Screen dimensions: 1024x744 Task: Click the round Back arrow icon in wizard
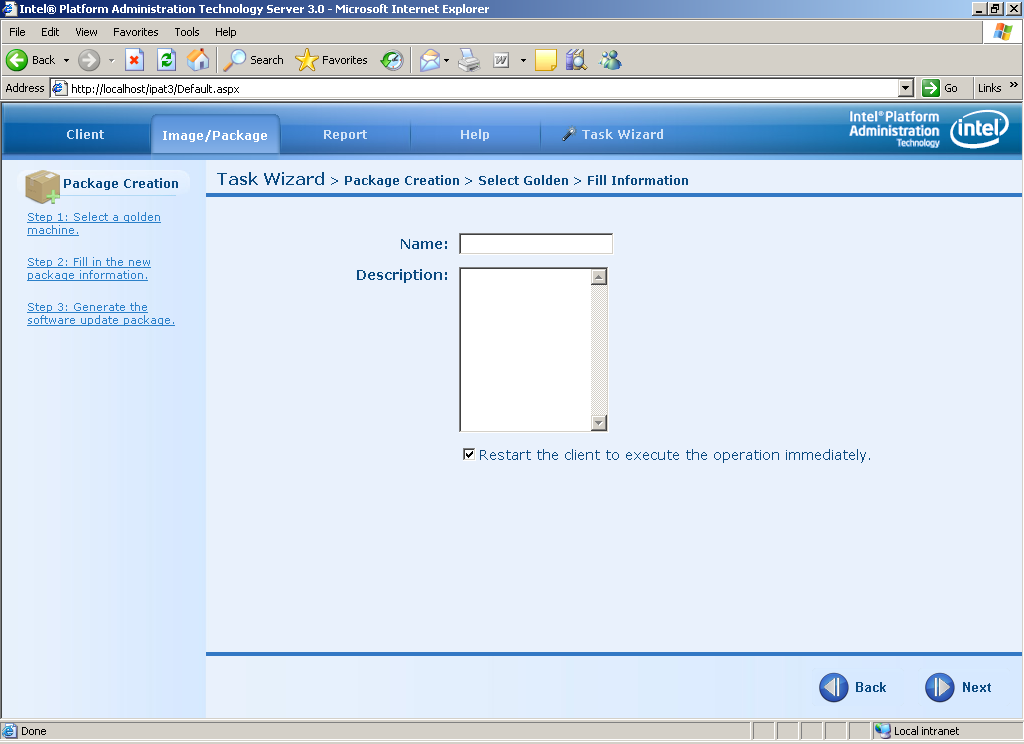click(834, 687)
